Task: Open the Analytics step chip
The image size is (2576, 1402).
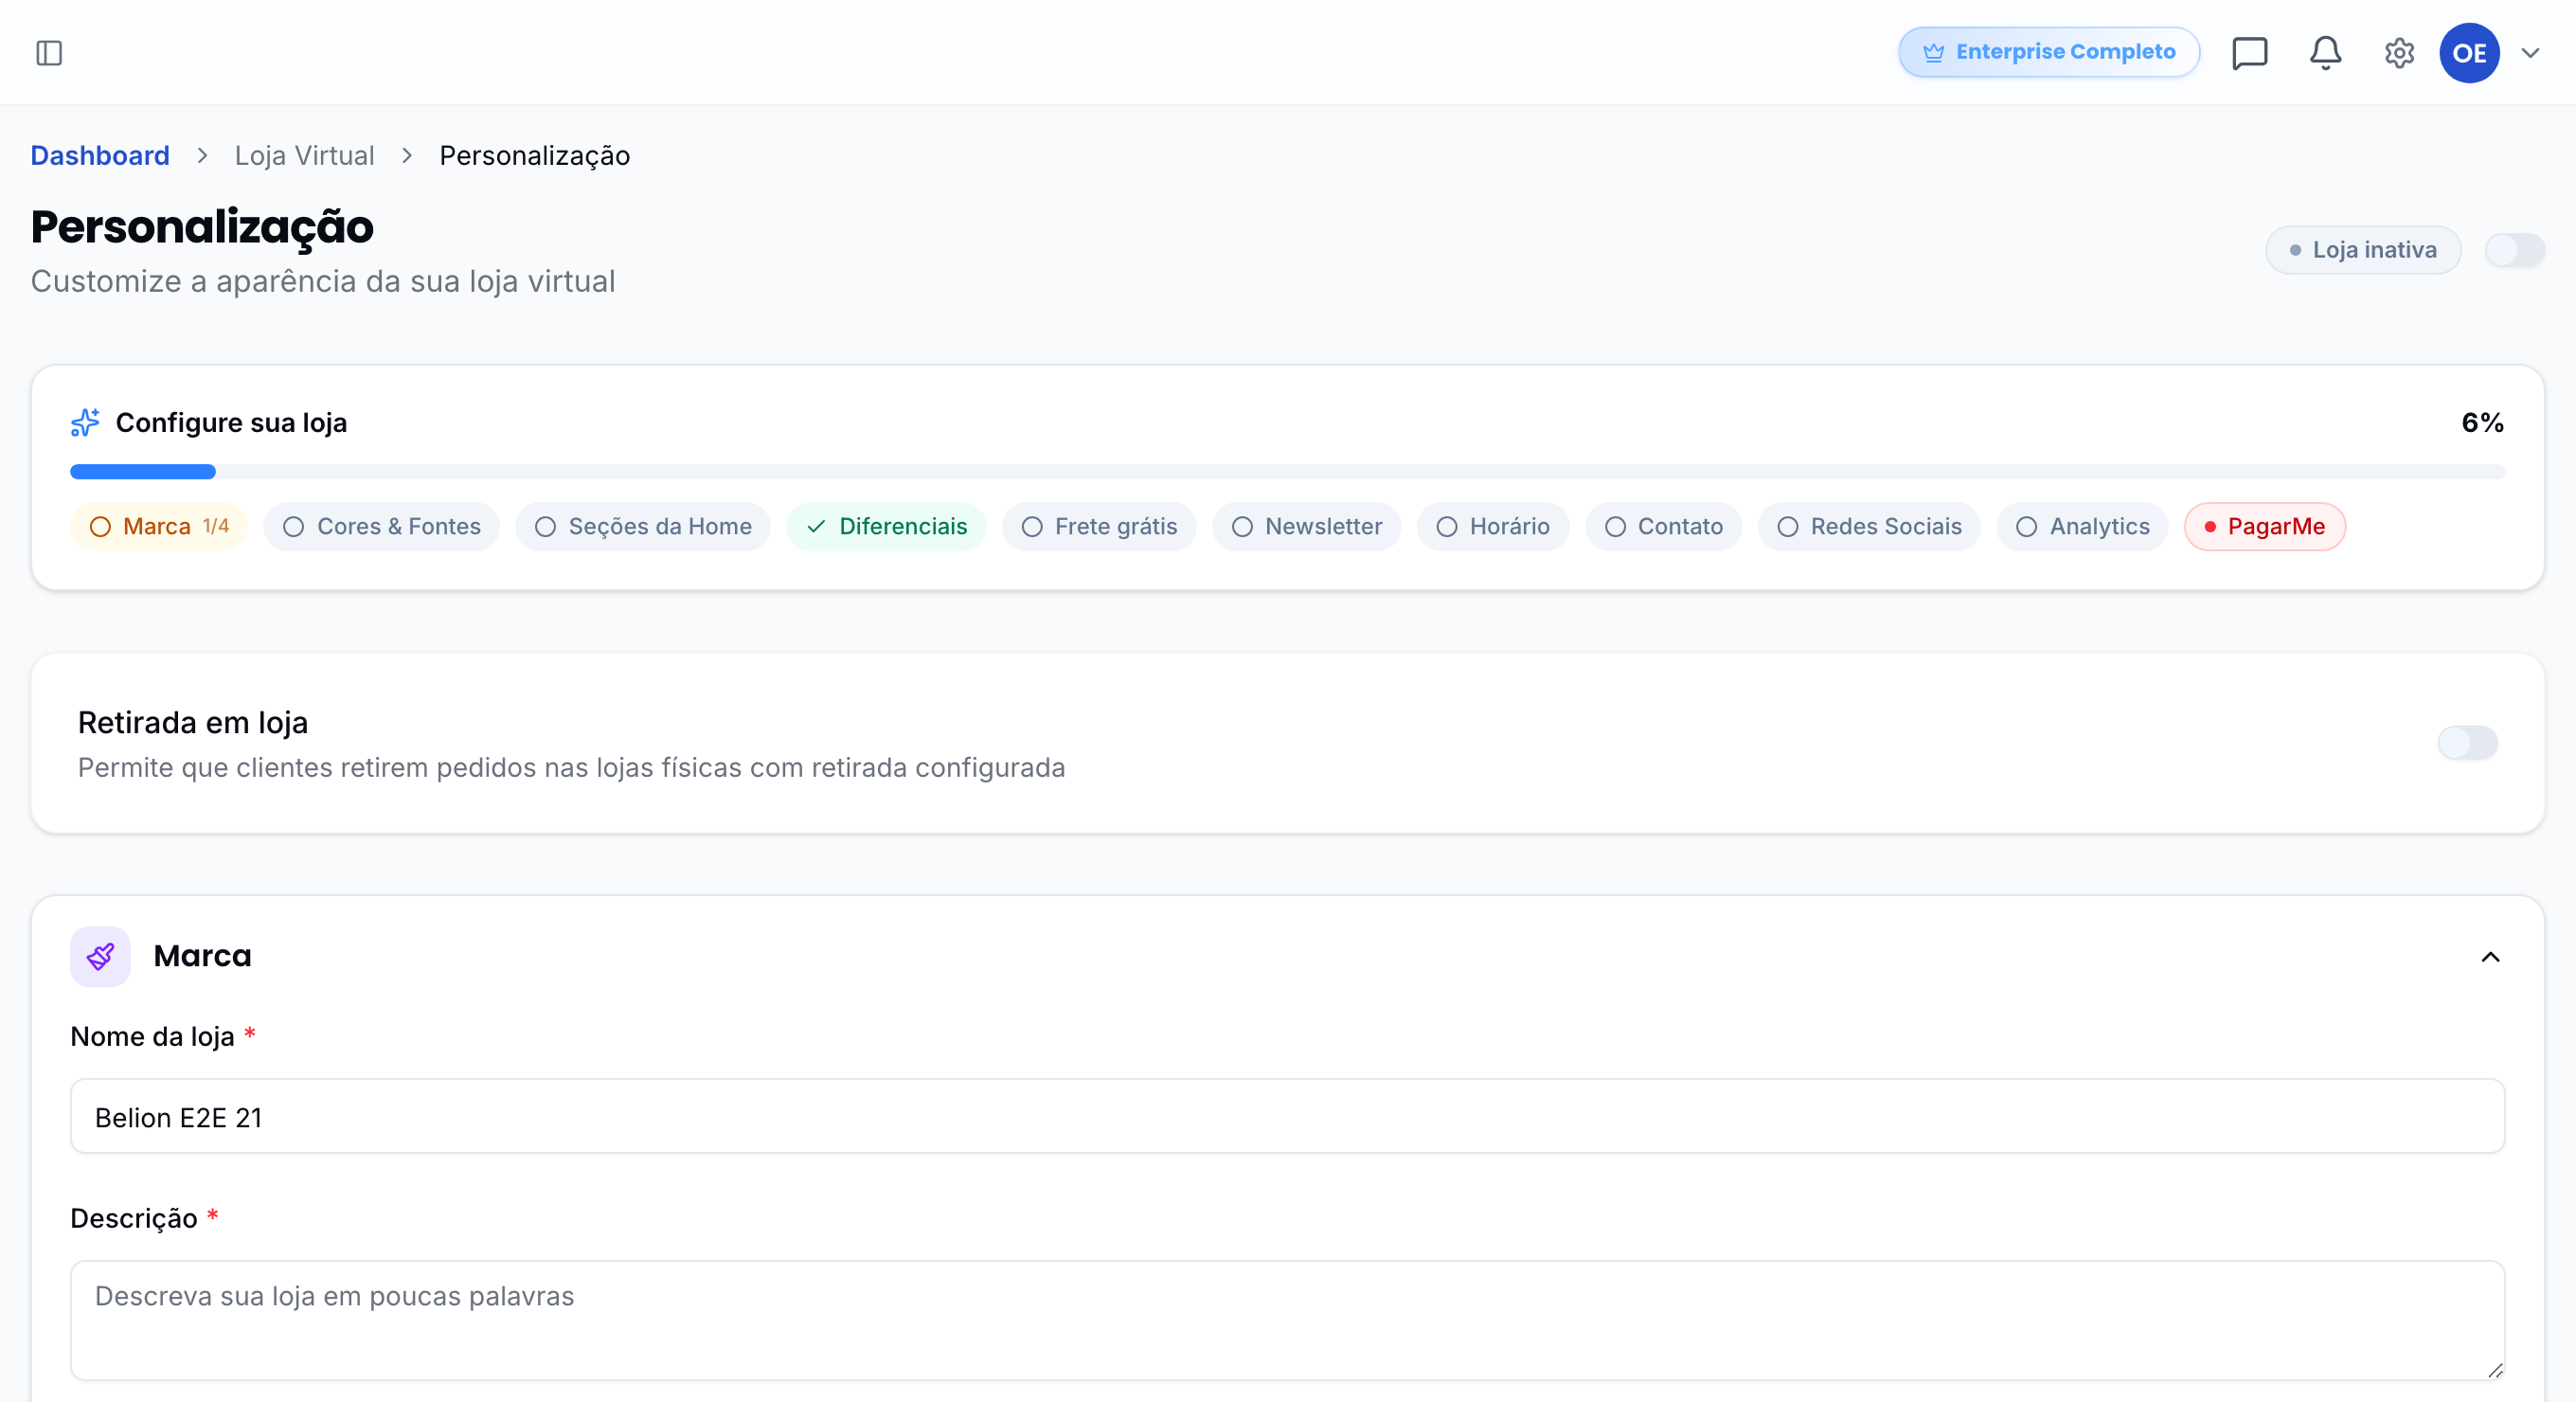Action: [2082, 527]
